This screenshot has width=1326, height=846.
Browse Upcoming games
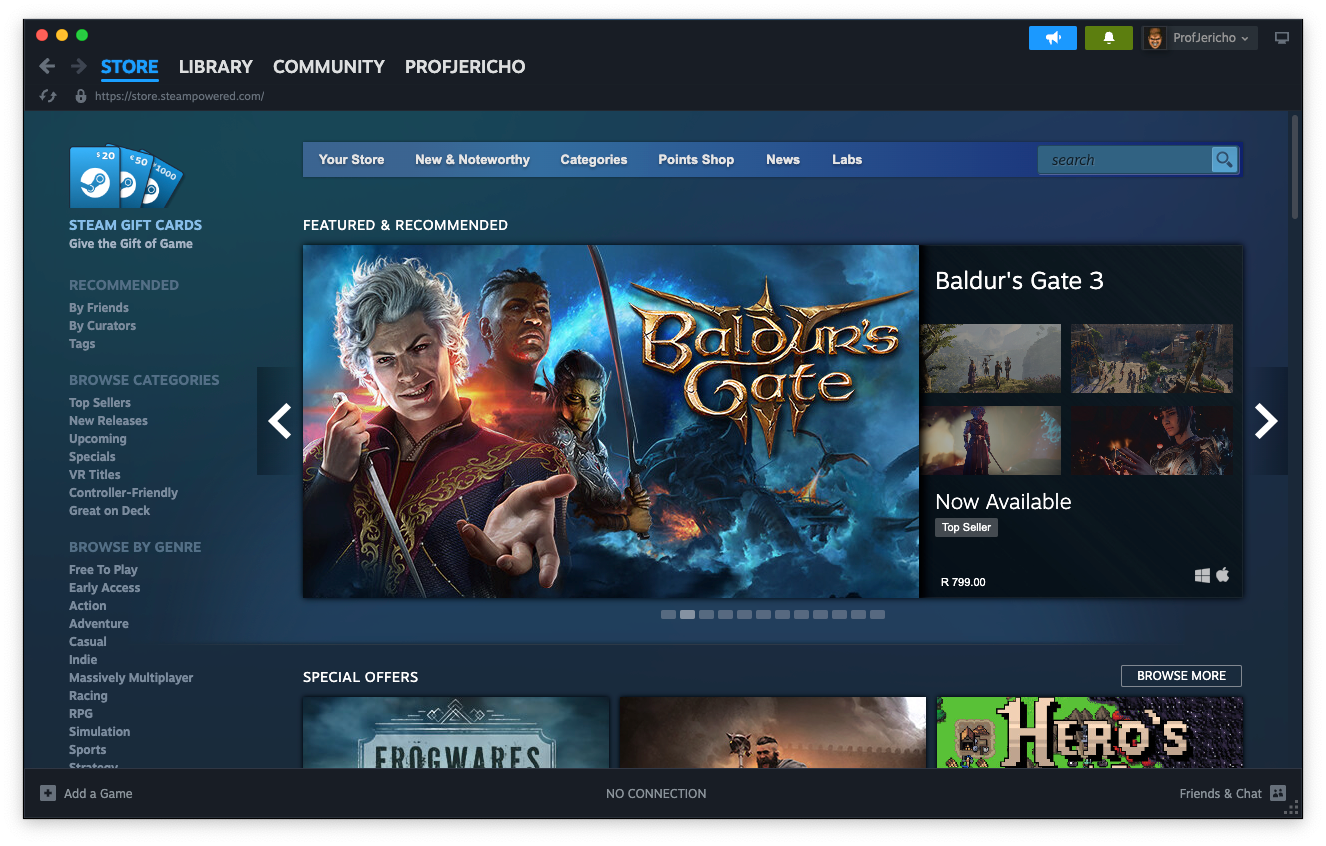pos(98,439)
